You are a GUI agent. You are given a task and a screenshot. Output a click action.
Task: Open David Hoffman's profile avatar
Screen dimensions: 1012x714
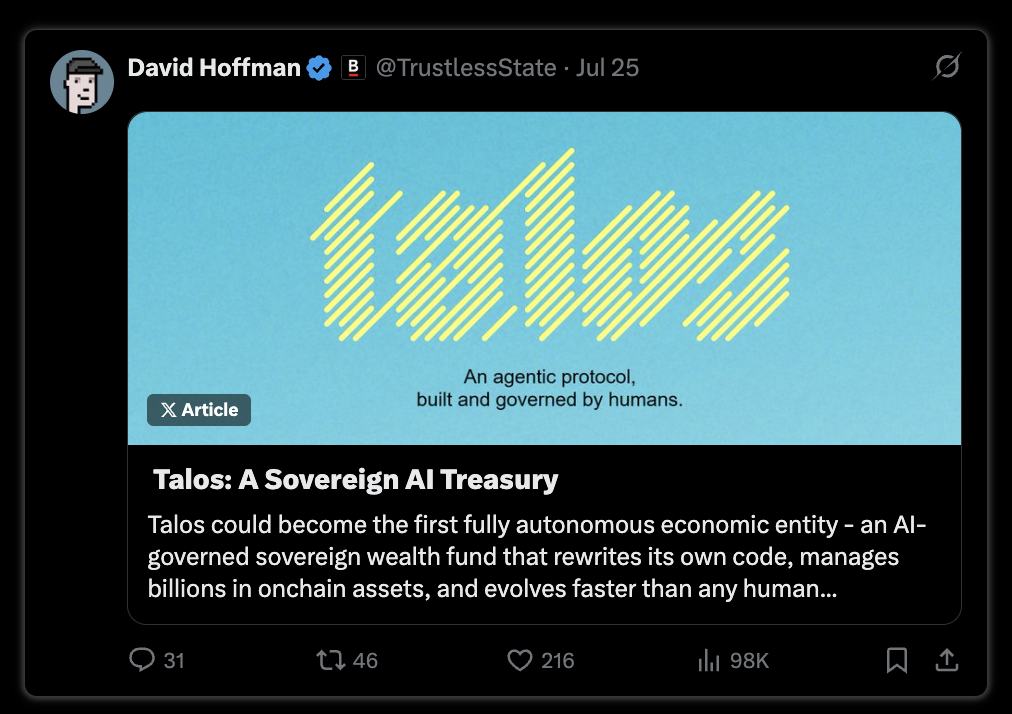[82, 82]
